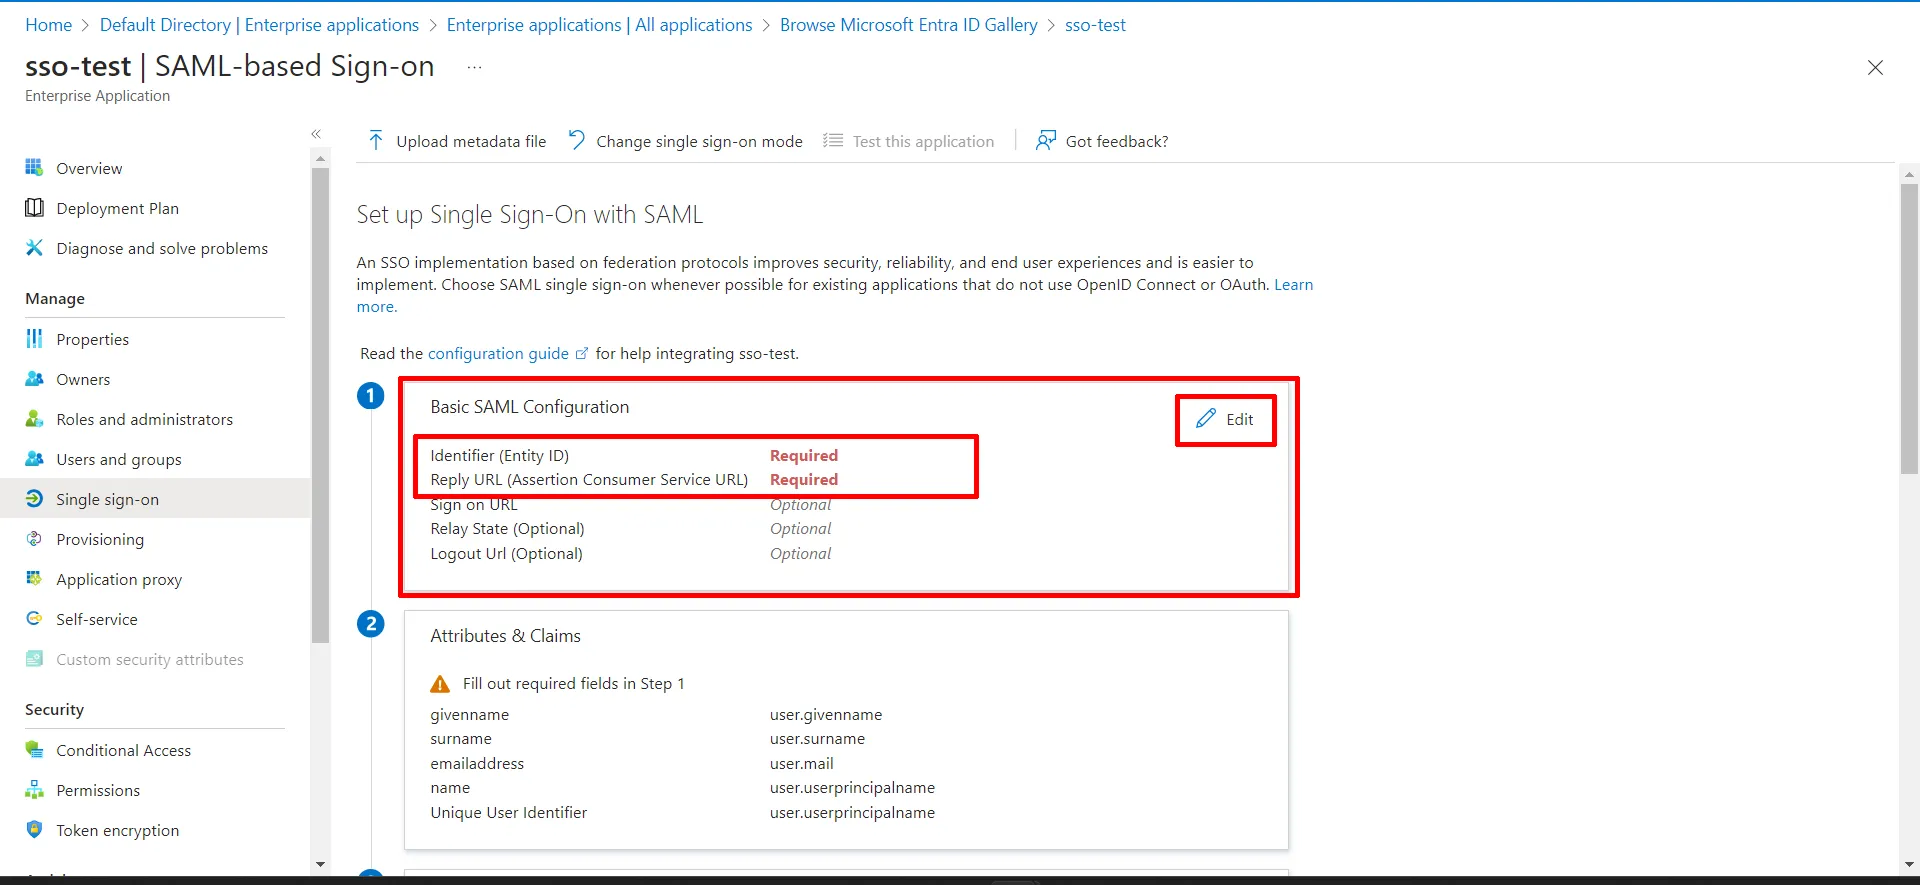Click the Got feedback person icon

1046,140
